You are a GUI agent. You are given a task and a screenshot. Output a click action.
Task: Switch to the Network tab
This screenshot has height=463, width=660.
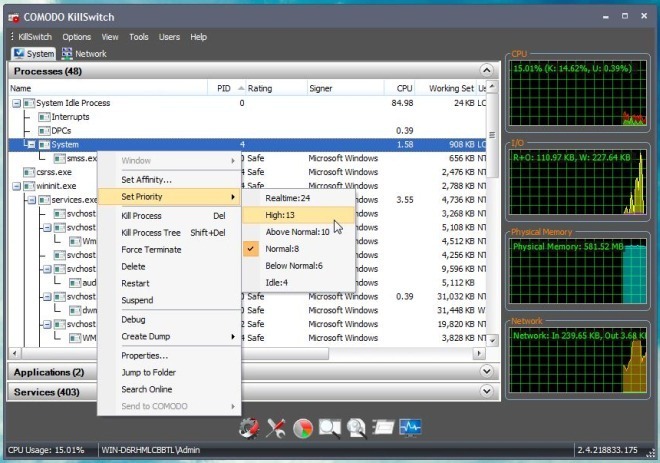pos(84,54)
